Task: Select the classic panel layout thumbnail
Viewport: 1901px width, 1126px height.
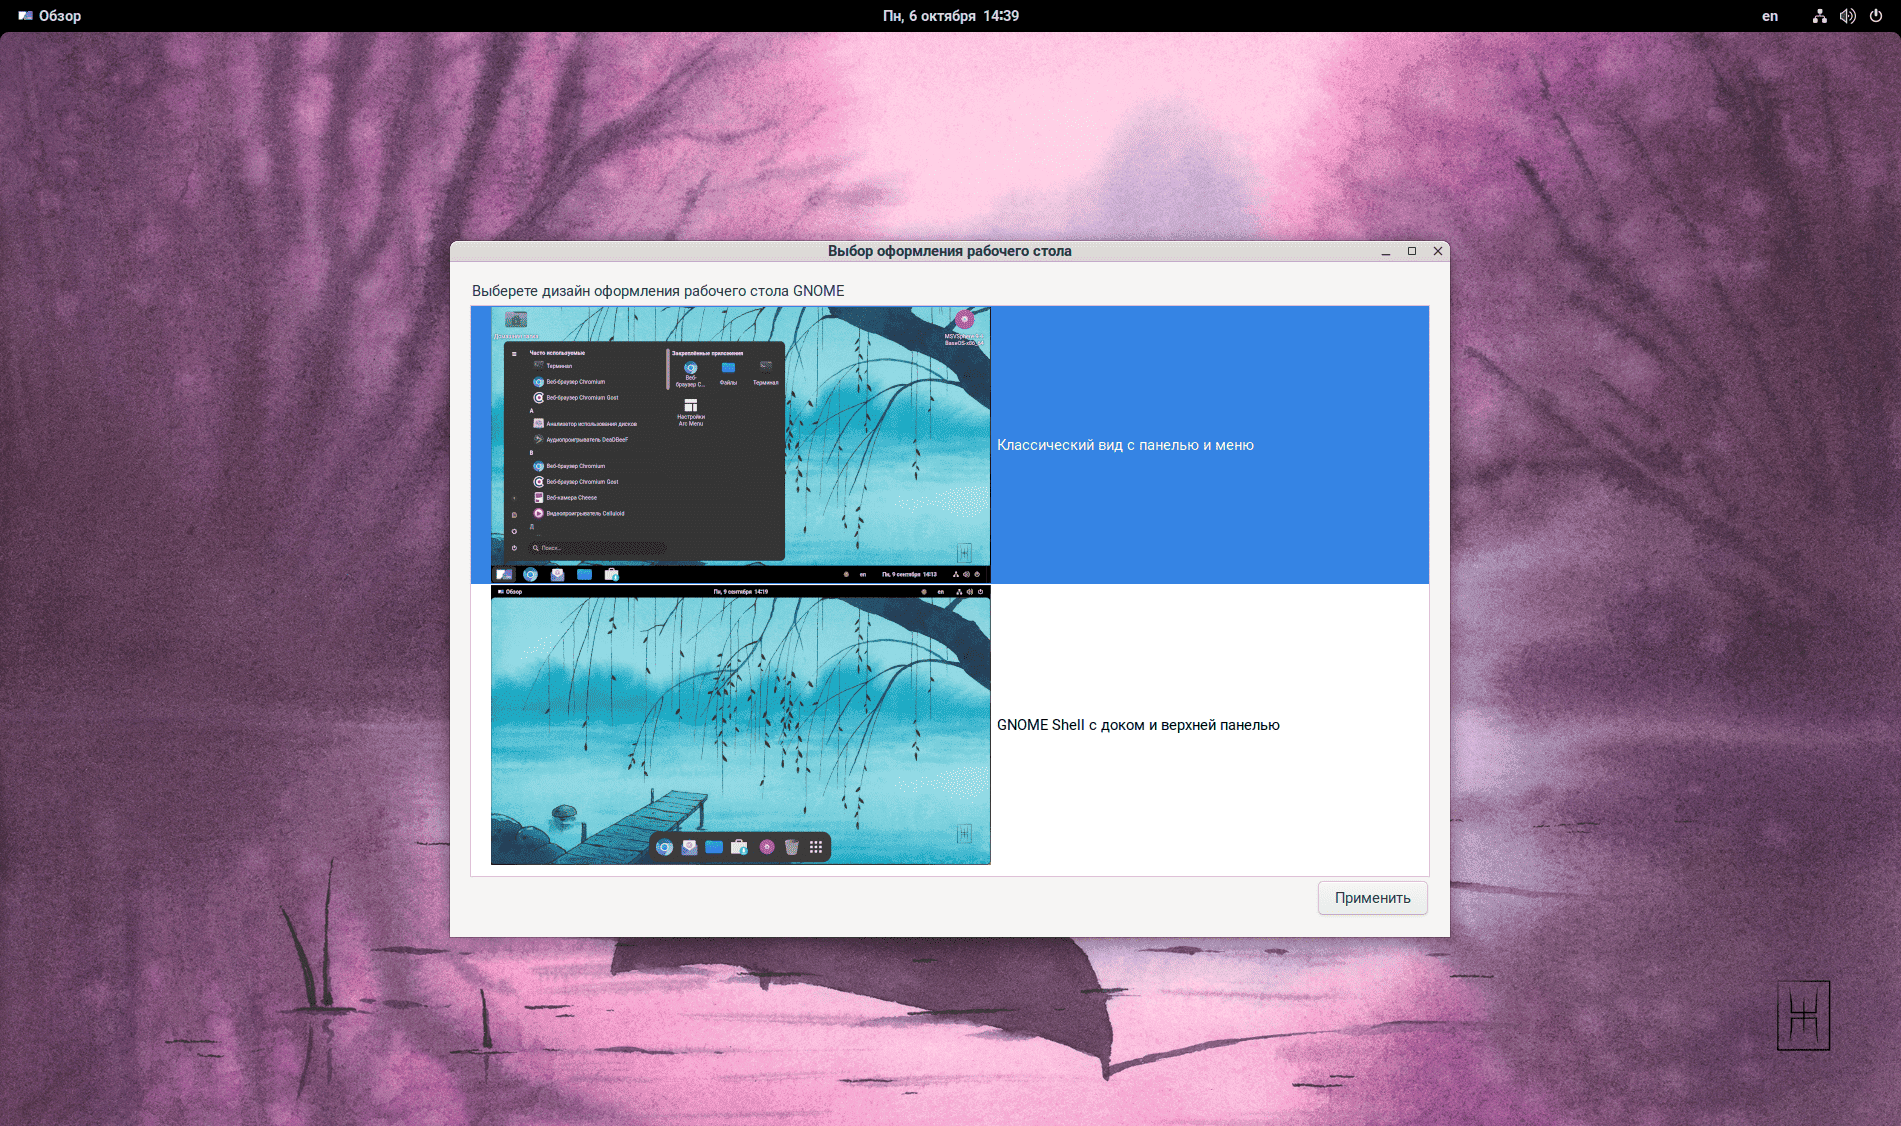Action: pyautogui.click(x=740, y=445)
